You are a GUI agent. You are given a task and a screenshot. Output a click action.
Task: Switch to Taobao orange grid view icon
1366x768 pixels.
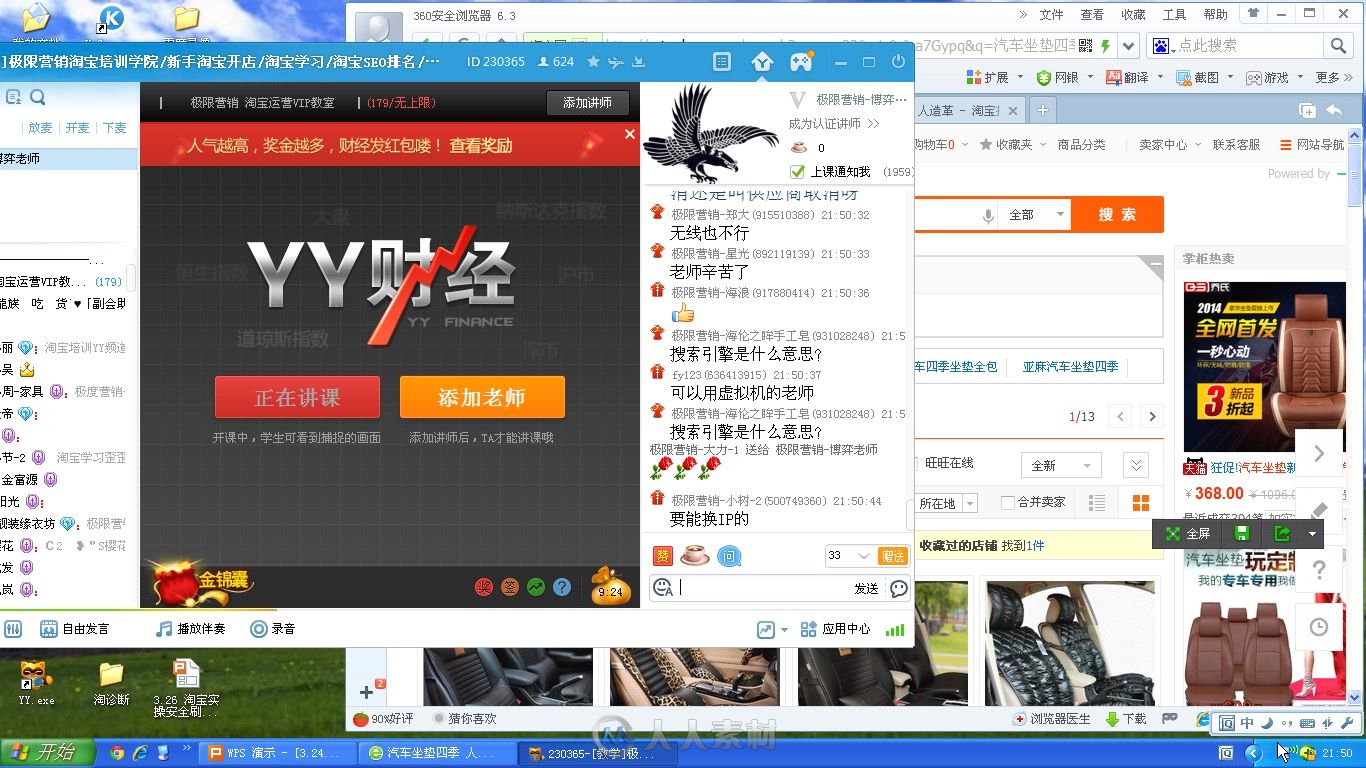(x=1140, y=503)
